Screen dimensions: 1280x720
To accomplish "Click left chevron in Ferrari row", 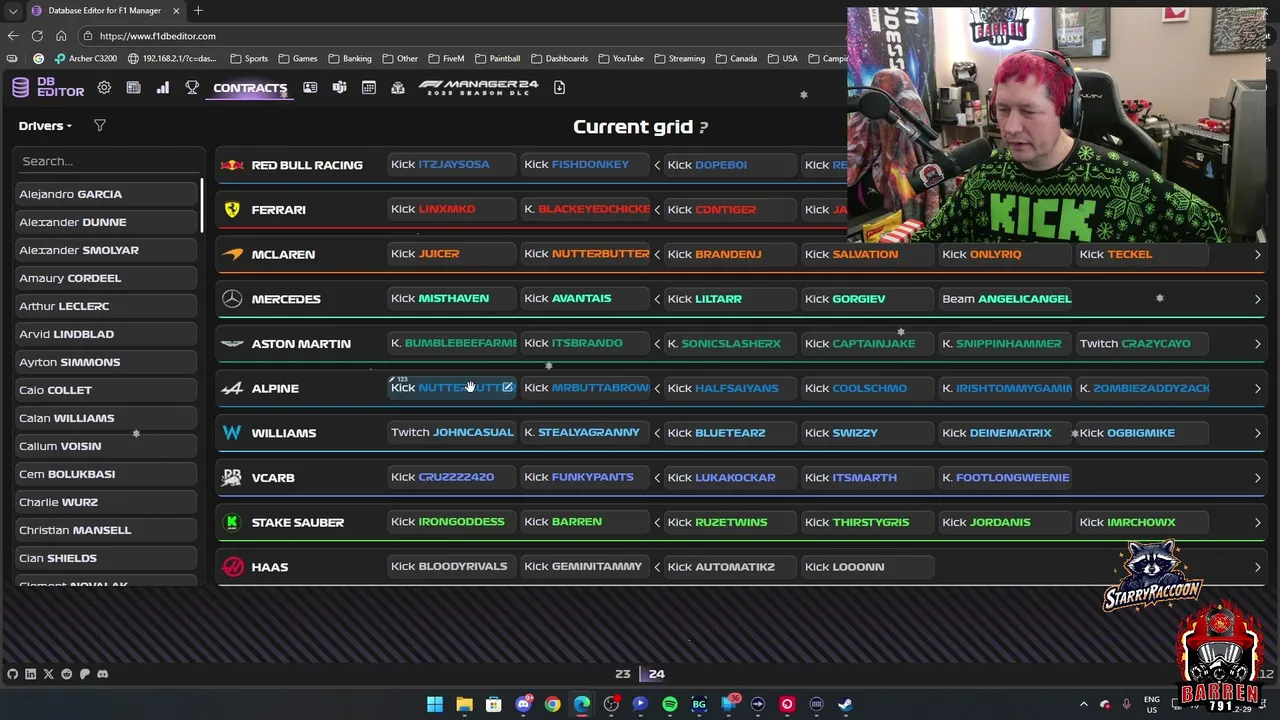I will coord(657,209).
